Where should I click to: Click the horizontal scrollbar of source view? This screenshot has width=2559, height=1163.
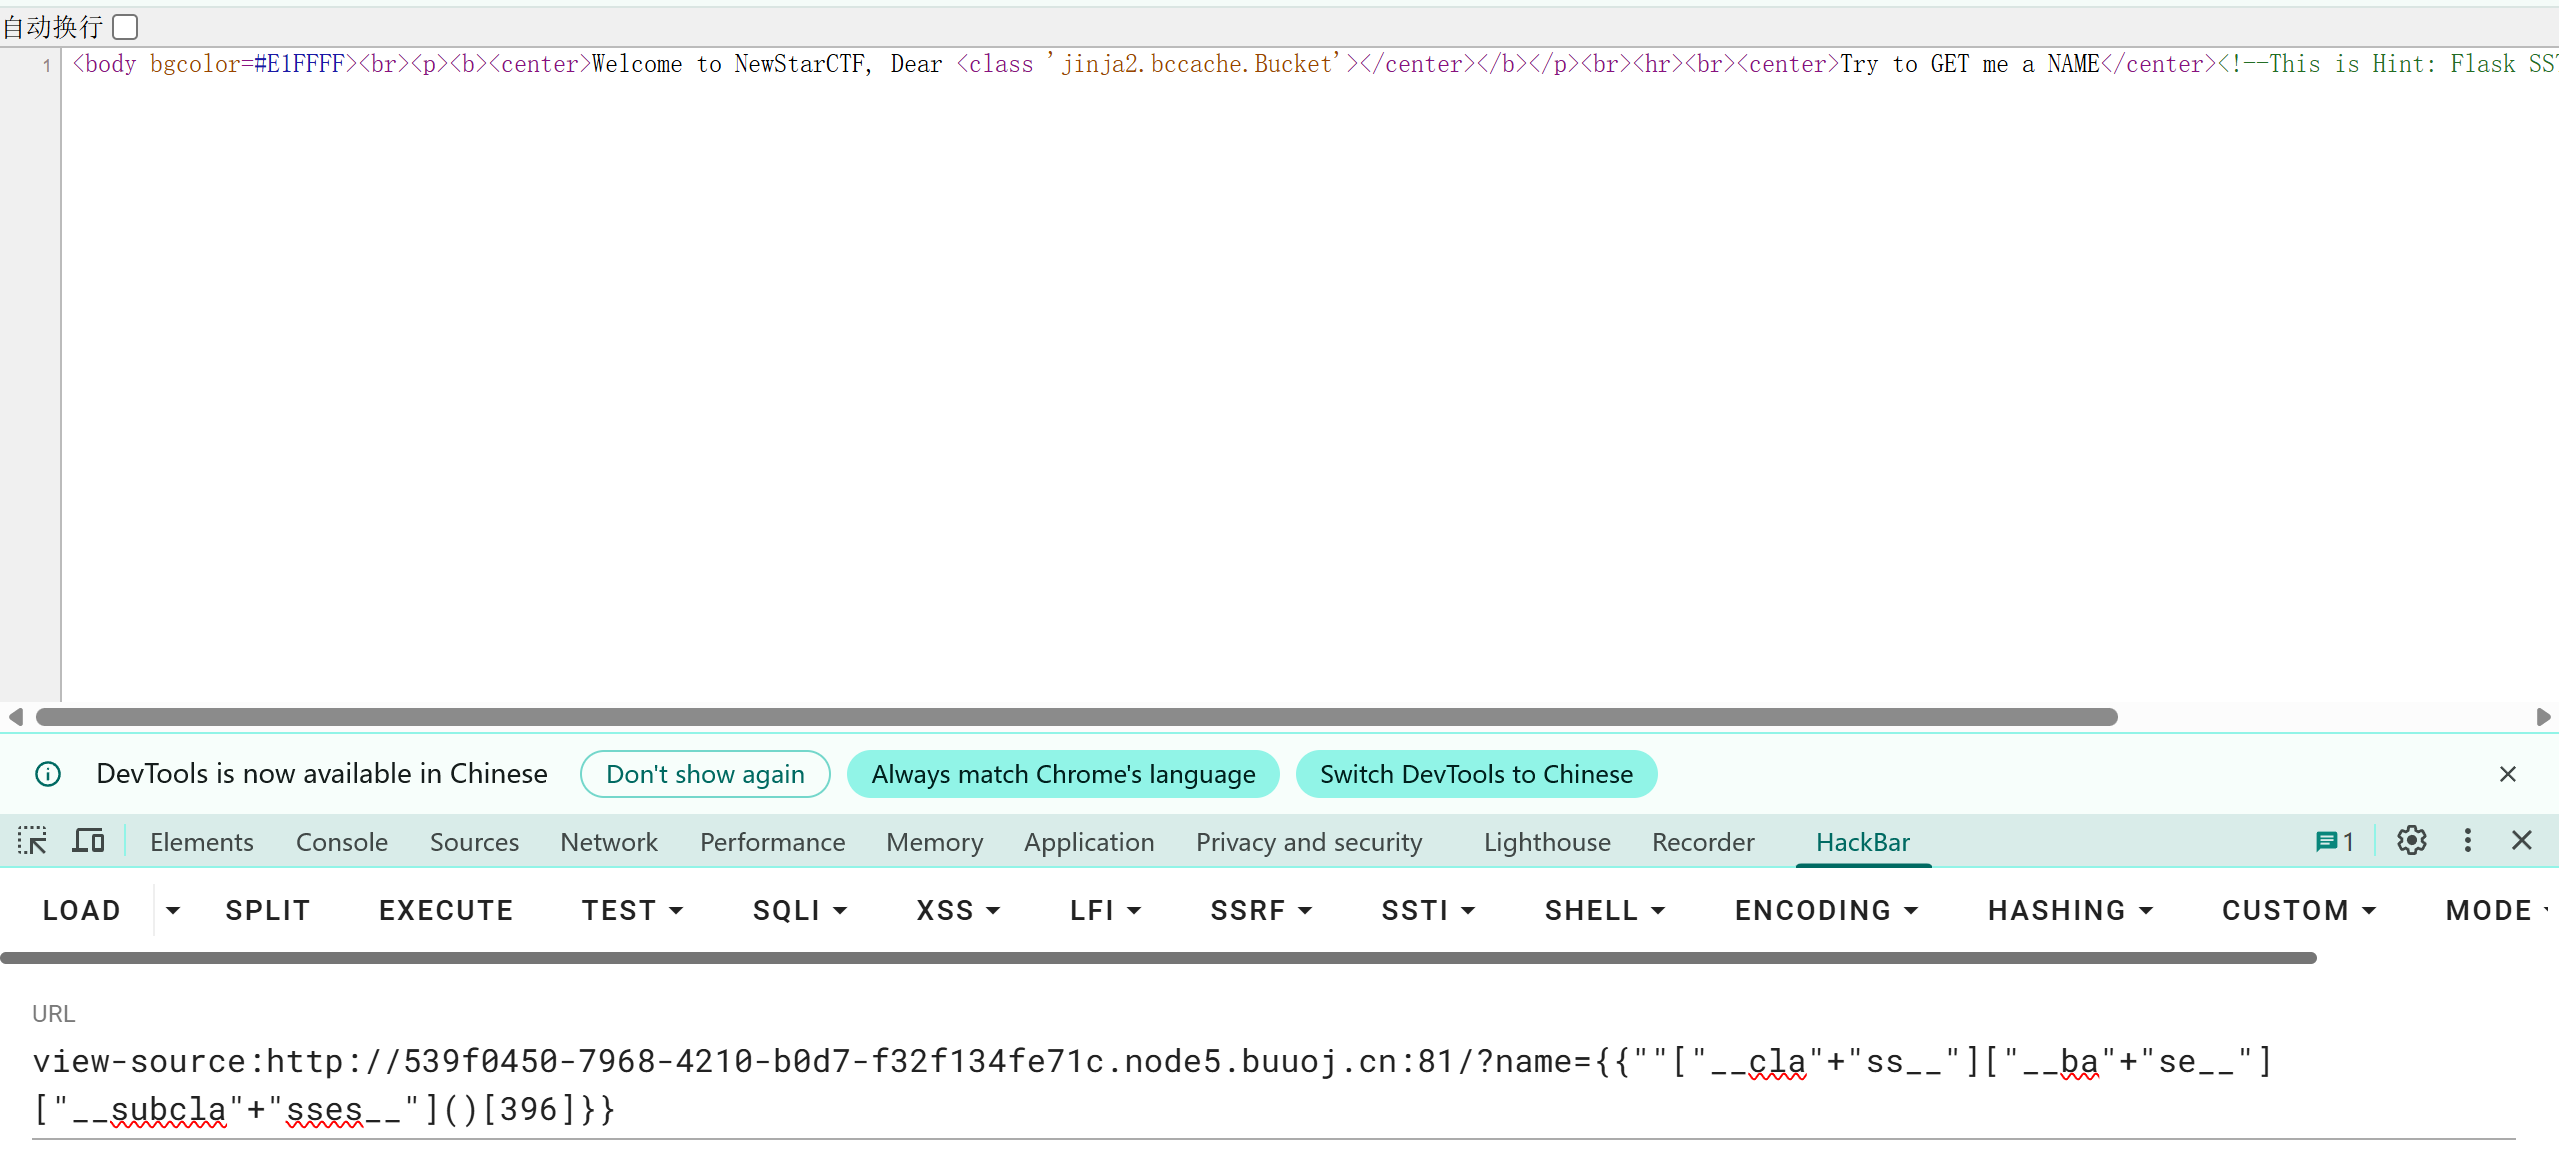pyautogui.click(x=1076, y=717)
